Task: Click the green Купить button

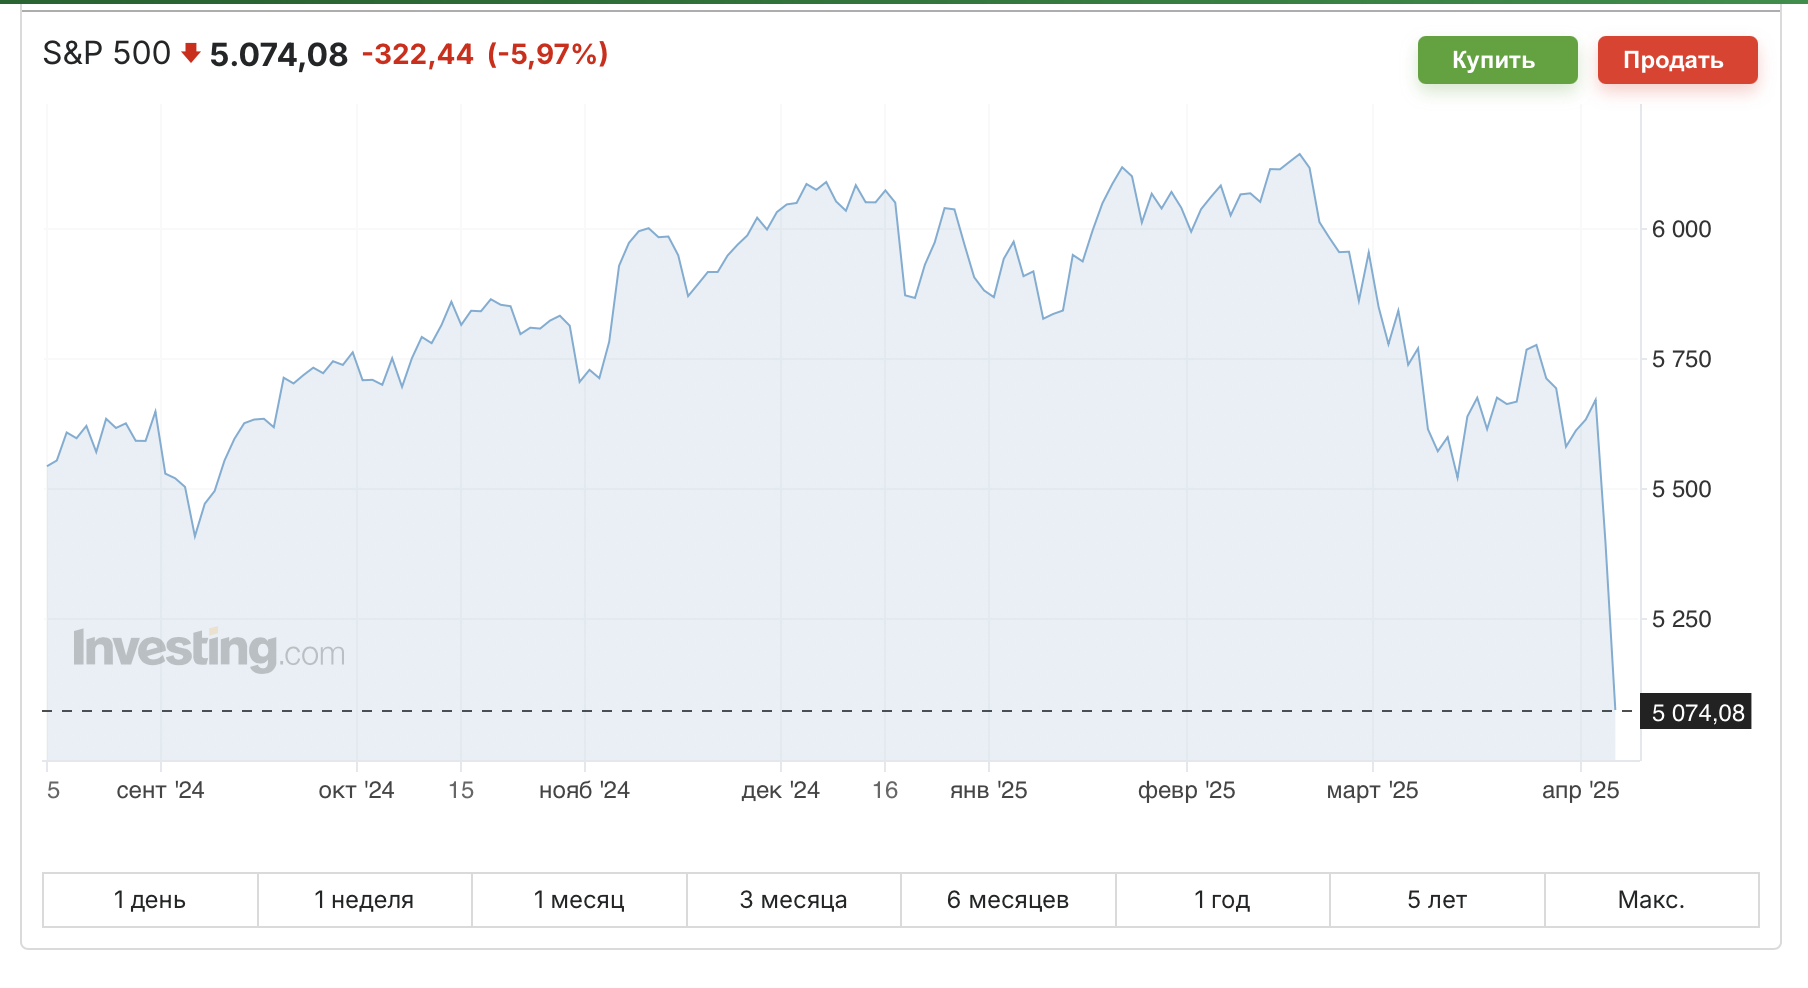Action: coord(1497,60)
